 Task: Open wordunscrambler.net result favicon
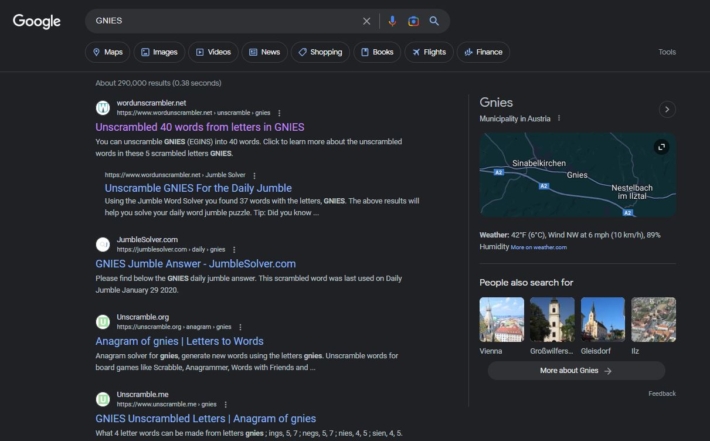pyautogui.click(x=103, y=108)
